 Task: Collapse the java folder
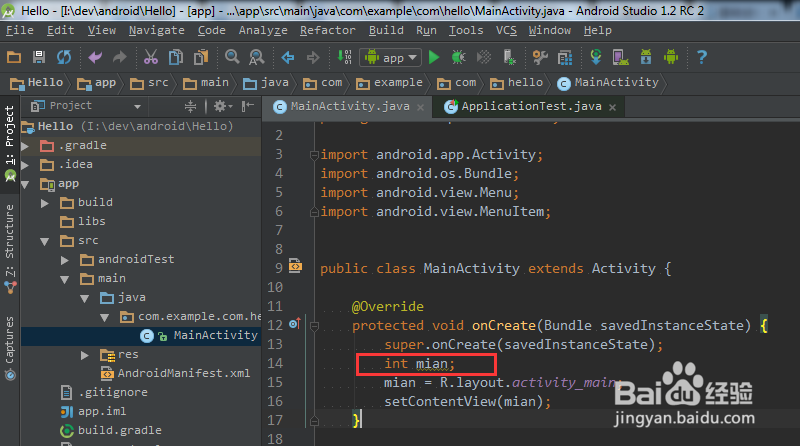[x=85, y=299]
